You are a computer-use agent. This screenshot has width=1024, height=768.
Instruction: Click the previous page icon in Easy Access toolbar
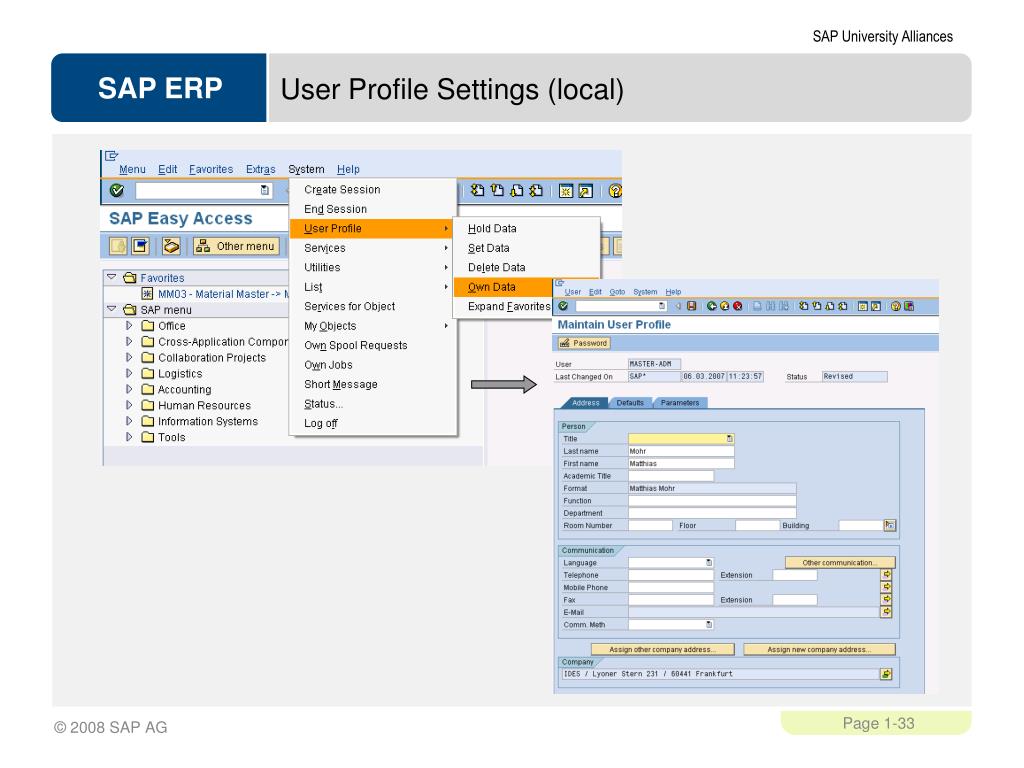(497, 190)
